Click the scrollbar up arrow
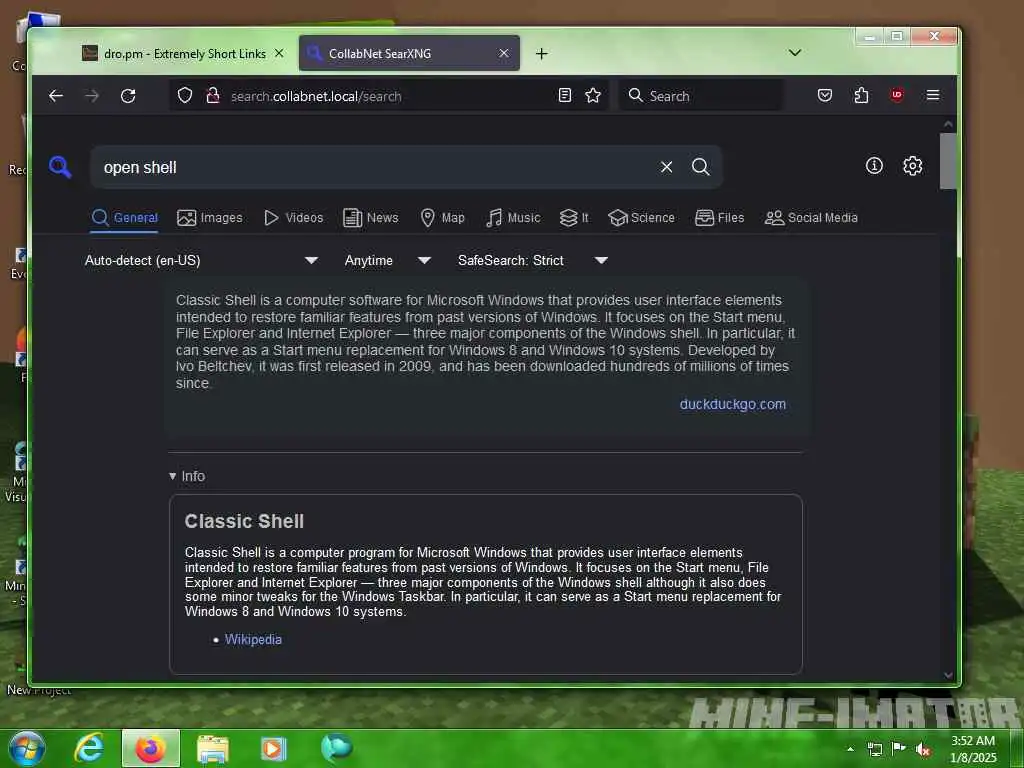 tap(948, 124)
